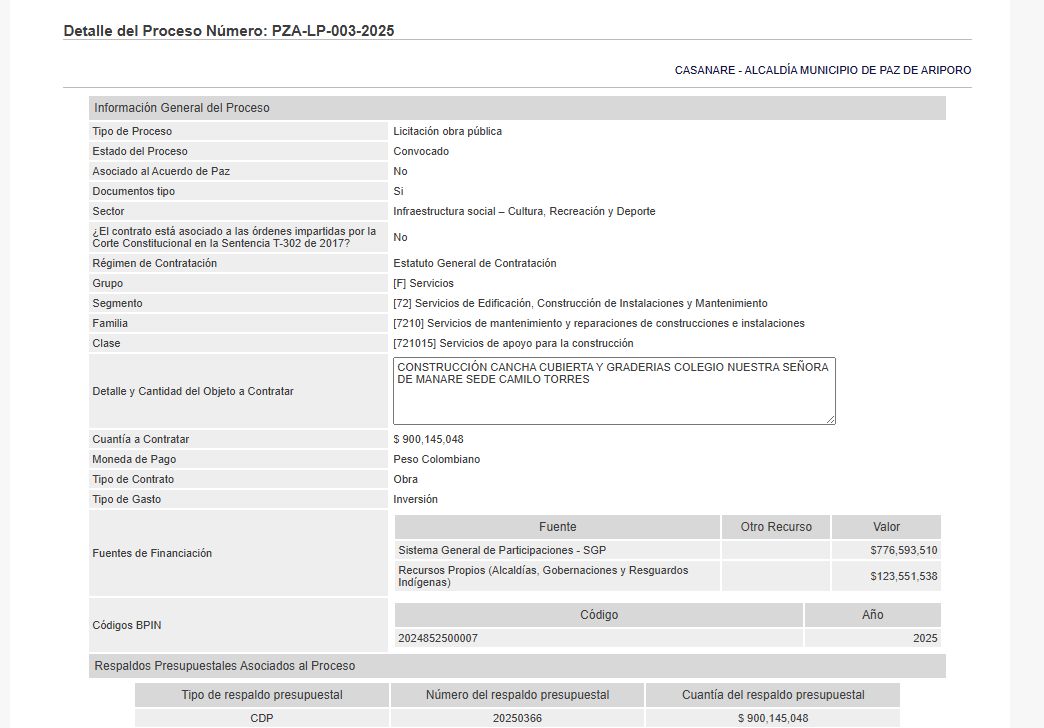The width and height of the screenshot is (1044, 728).
Task: Click the Fuente column header
Action: pos(557,527)
